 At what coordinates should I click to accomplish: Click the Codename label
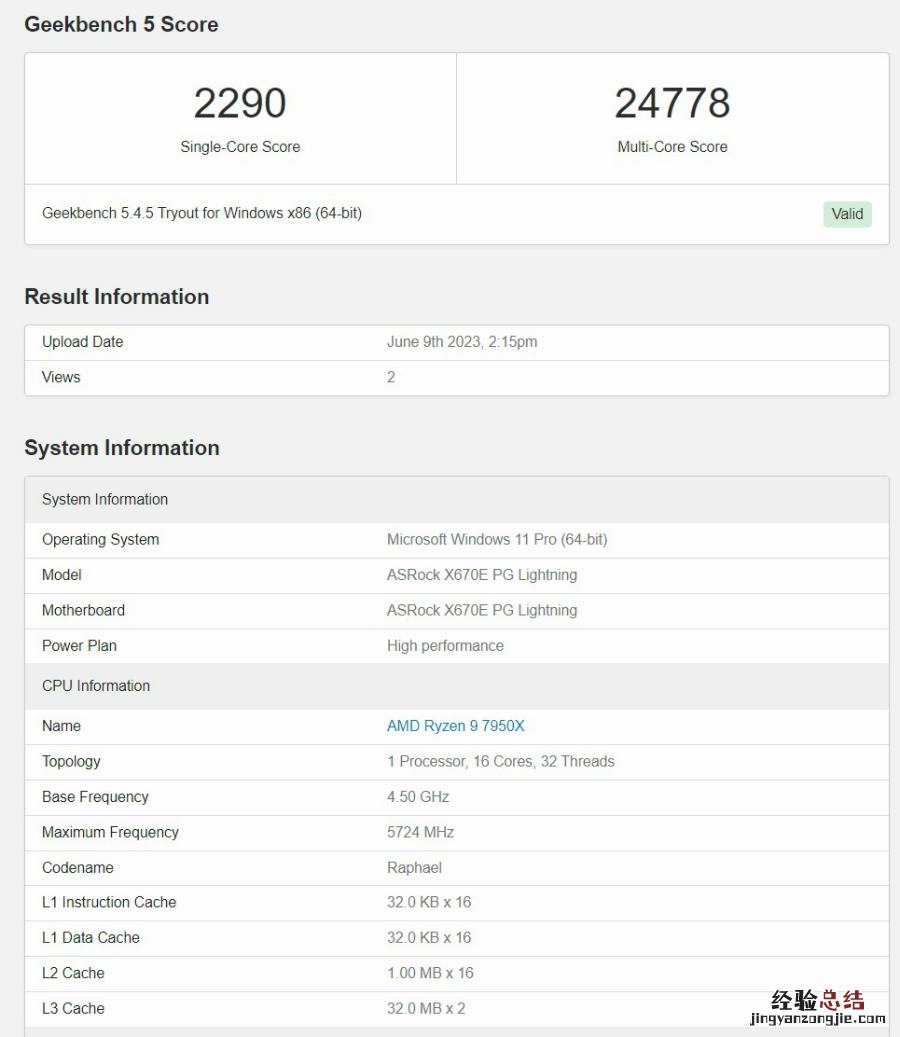coord(78,868)
